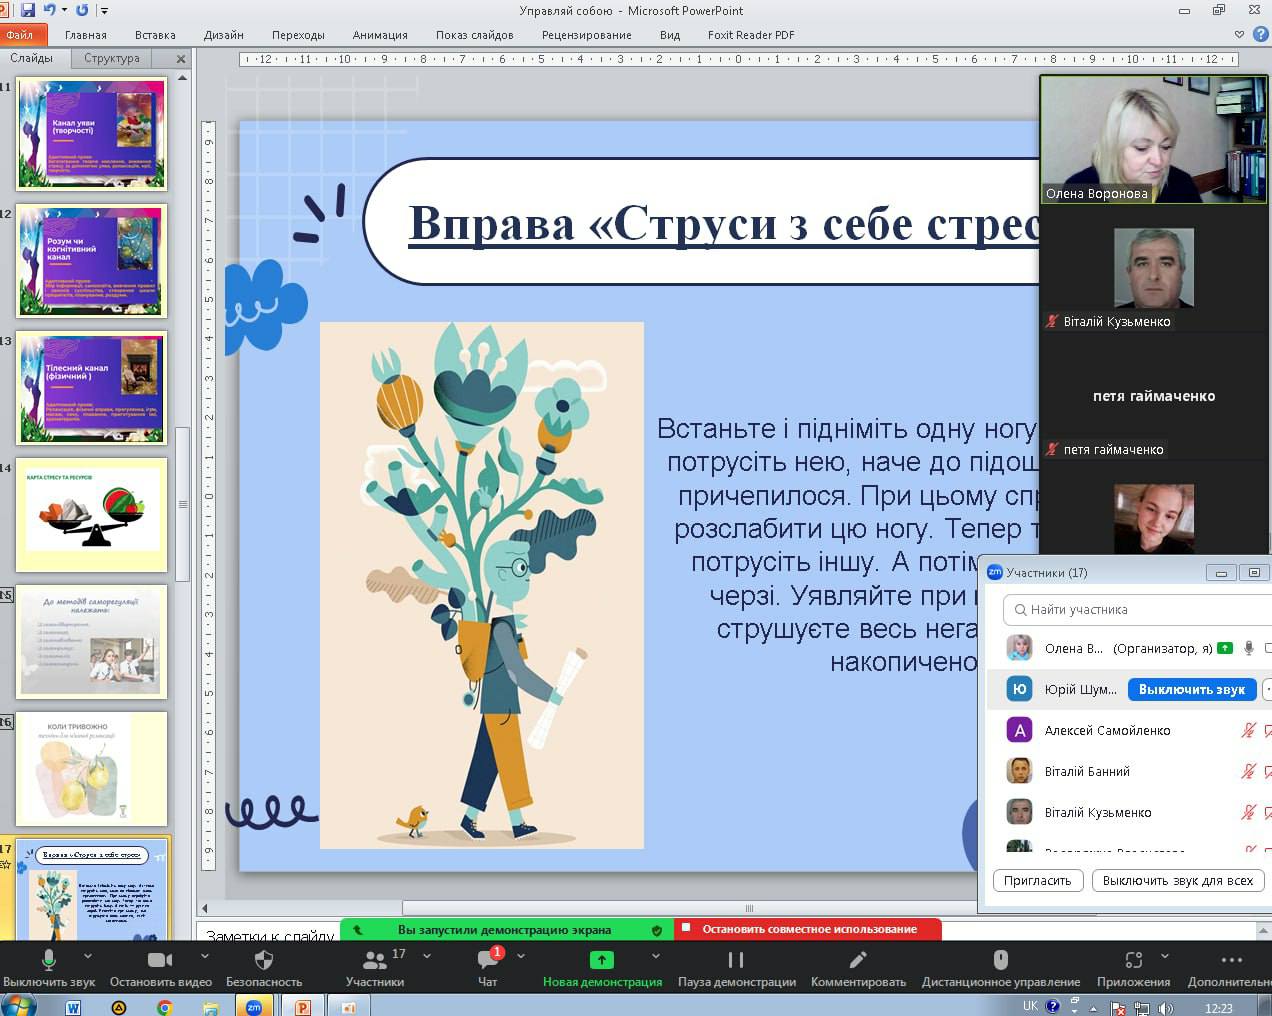Switch to the Структура pane tab
The height and width of the screenshot is (1016, 1272).
point(112,58)
